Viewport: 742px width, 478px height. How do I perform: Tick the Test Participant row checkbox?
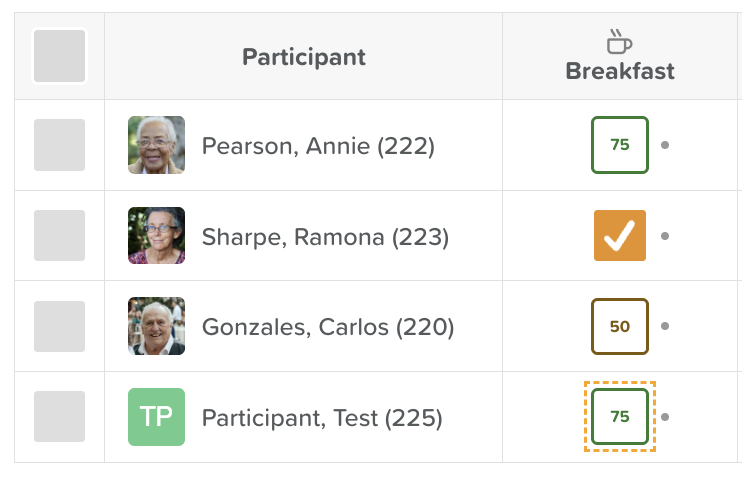click(60, 416)
